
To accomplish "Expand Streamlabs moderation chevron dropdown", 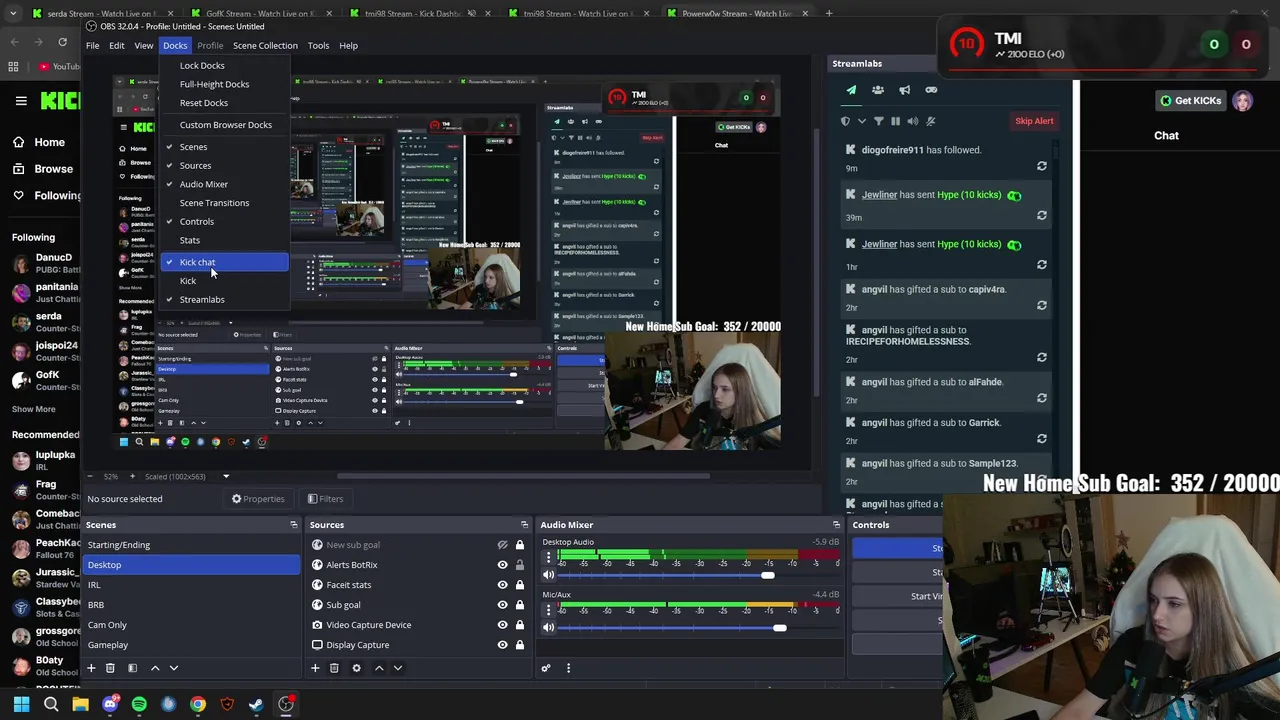I will 862,121.
